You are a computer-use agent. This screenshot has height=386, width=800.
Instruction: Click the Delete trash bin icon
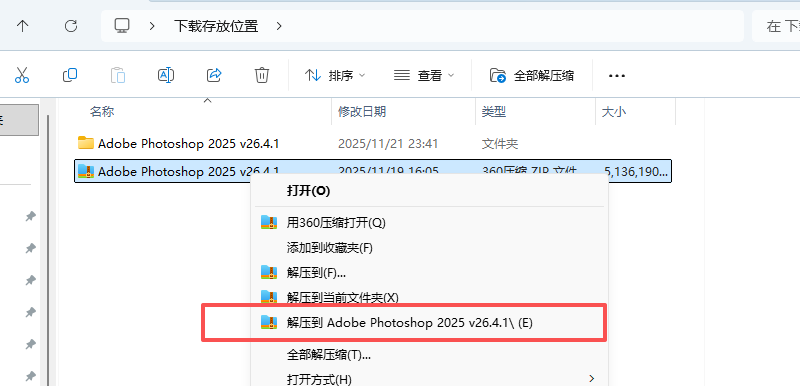click(262, 75)
